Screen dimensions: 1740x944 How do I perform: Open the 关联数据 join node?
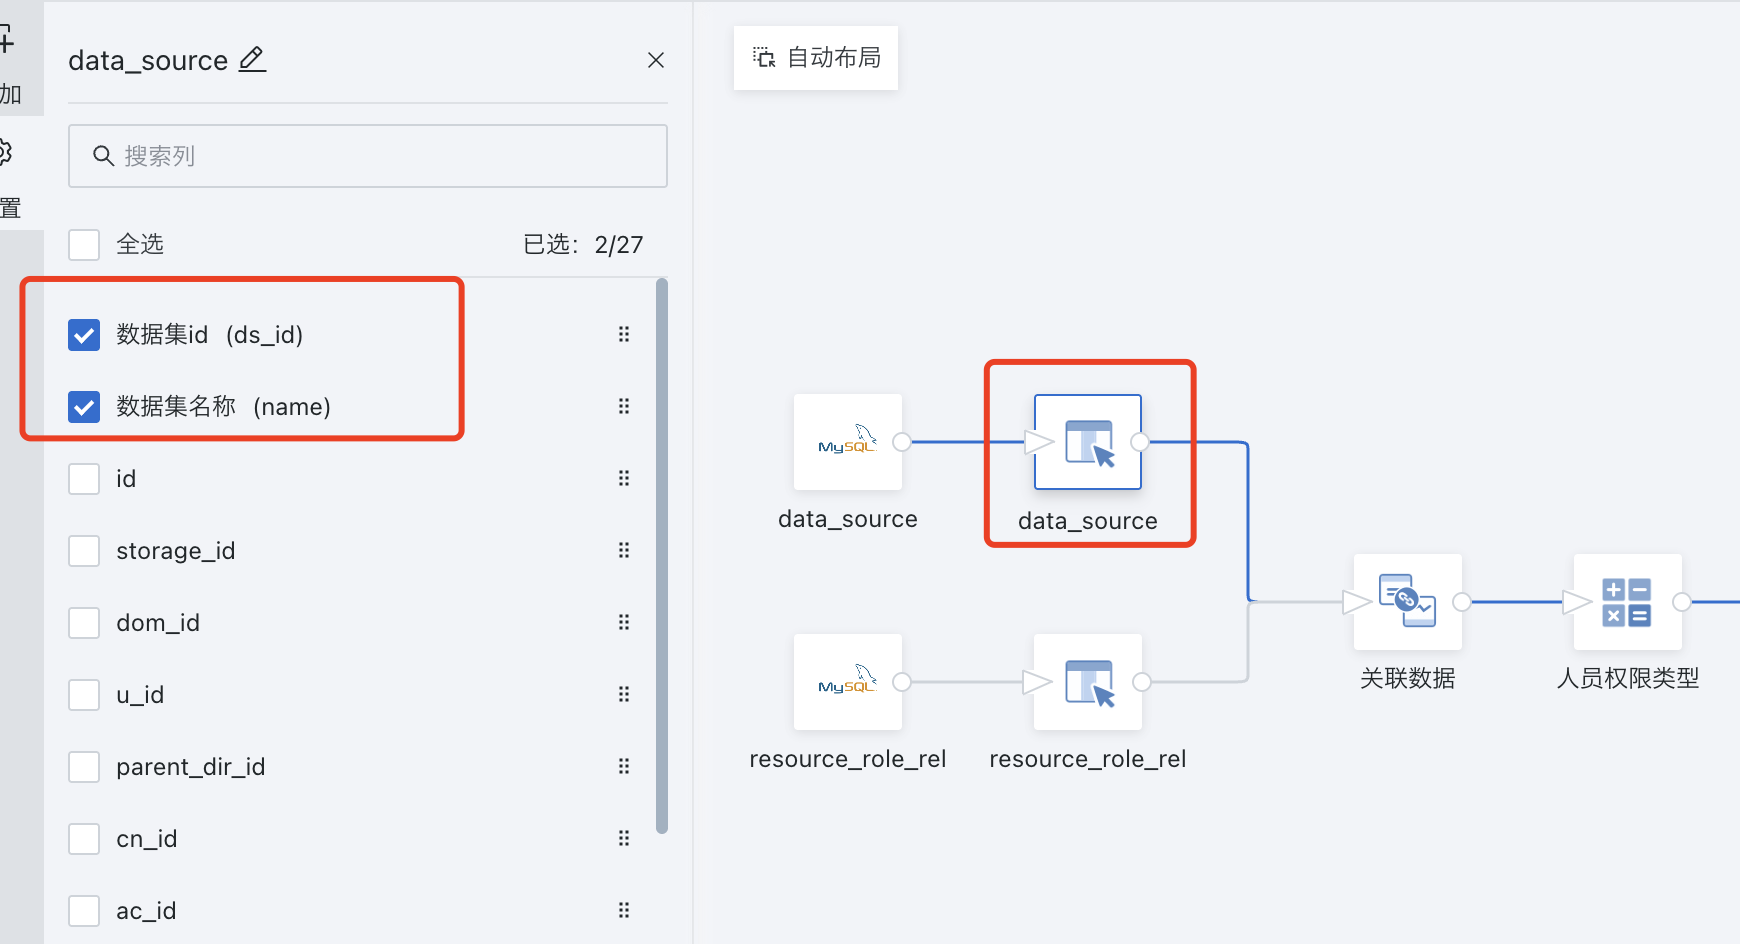point(1407,602)
